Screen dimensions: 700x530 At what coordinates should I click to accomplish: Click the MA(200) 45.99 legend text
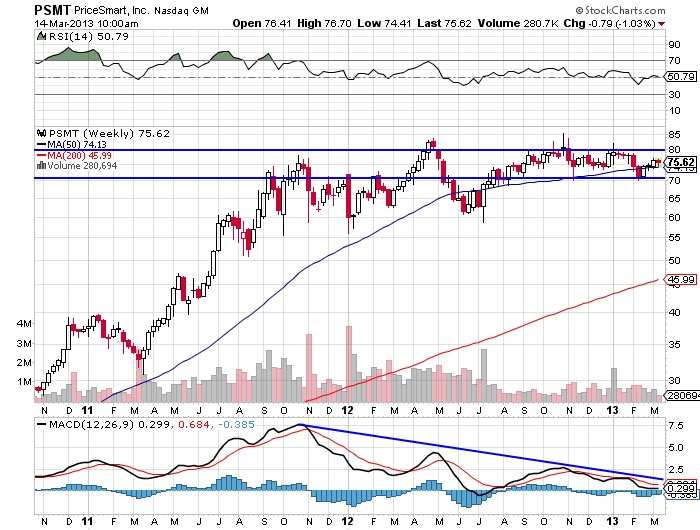[x=79, y=155]
